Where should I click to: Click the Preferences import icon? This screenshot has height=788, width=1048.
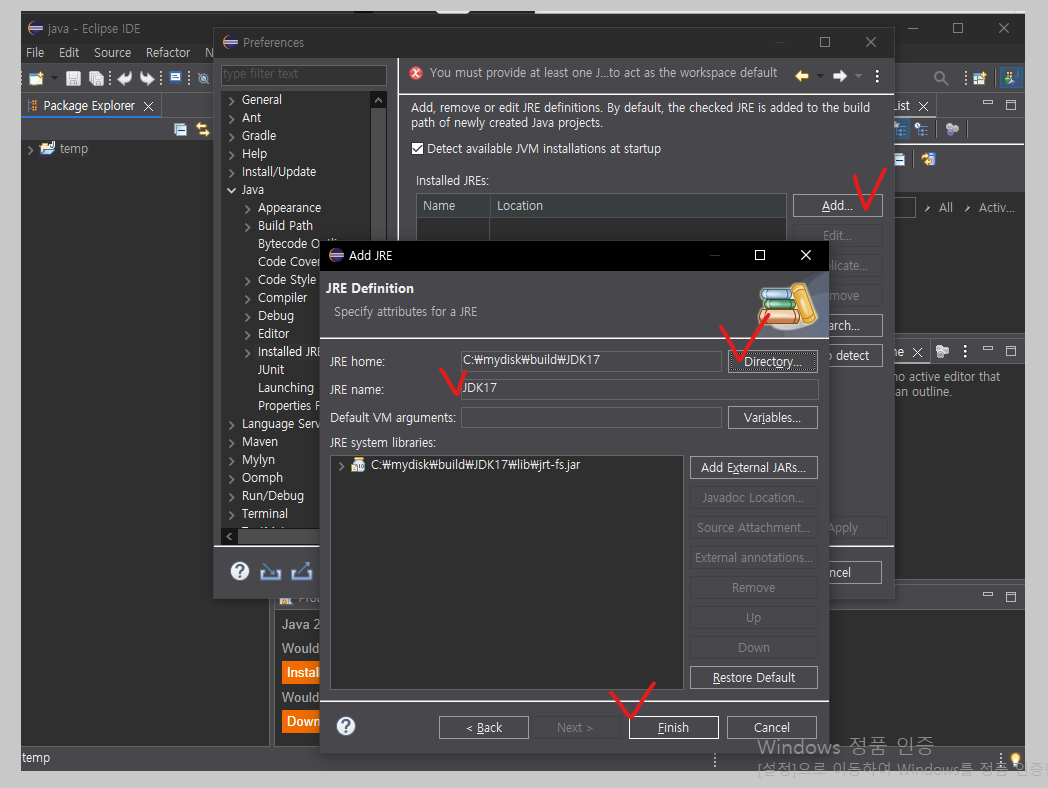pyautogui.click(x=271, y=571)
